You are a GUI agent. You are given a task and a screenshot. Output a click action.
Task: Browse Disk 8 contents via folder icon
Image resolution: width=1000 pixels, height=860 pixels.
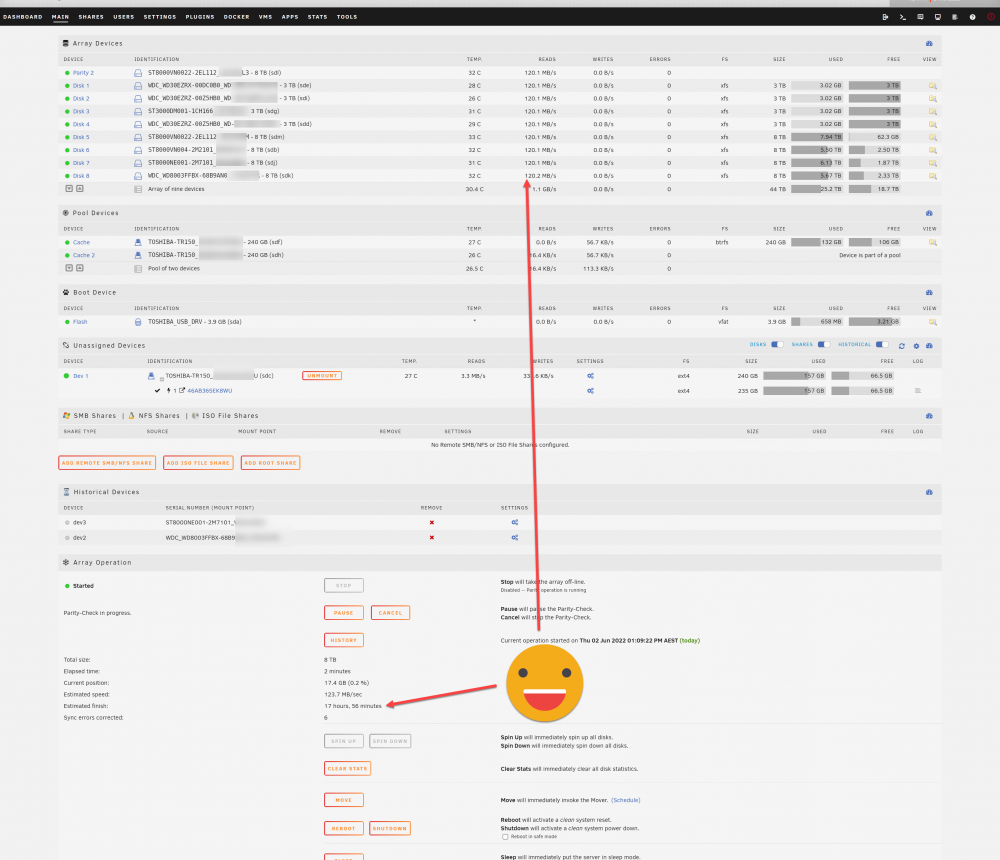(932, 176)
